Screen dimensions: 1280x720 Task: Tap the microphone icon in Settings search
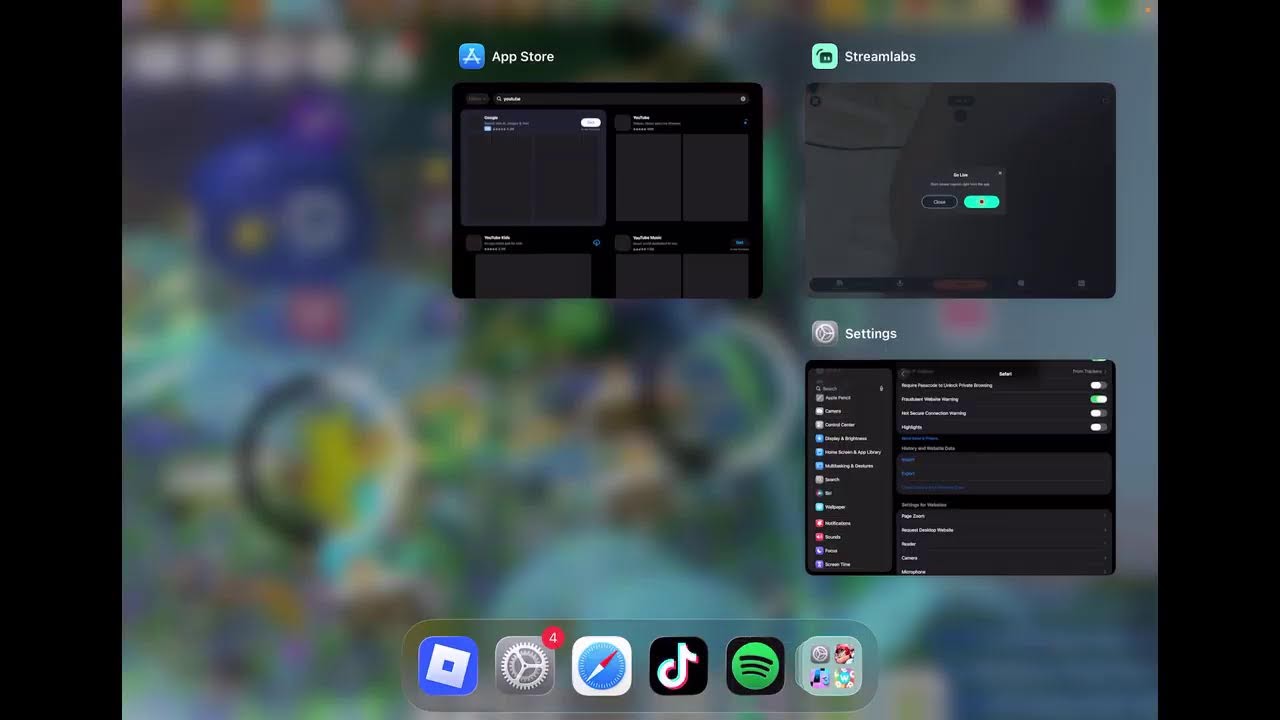[x=881, y=388]
